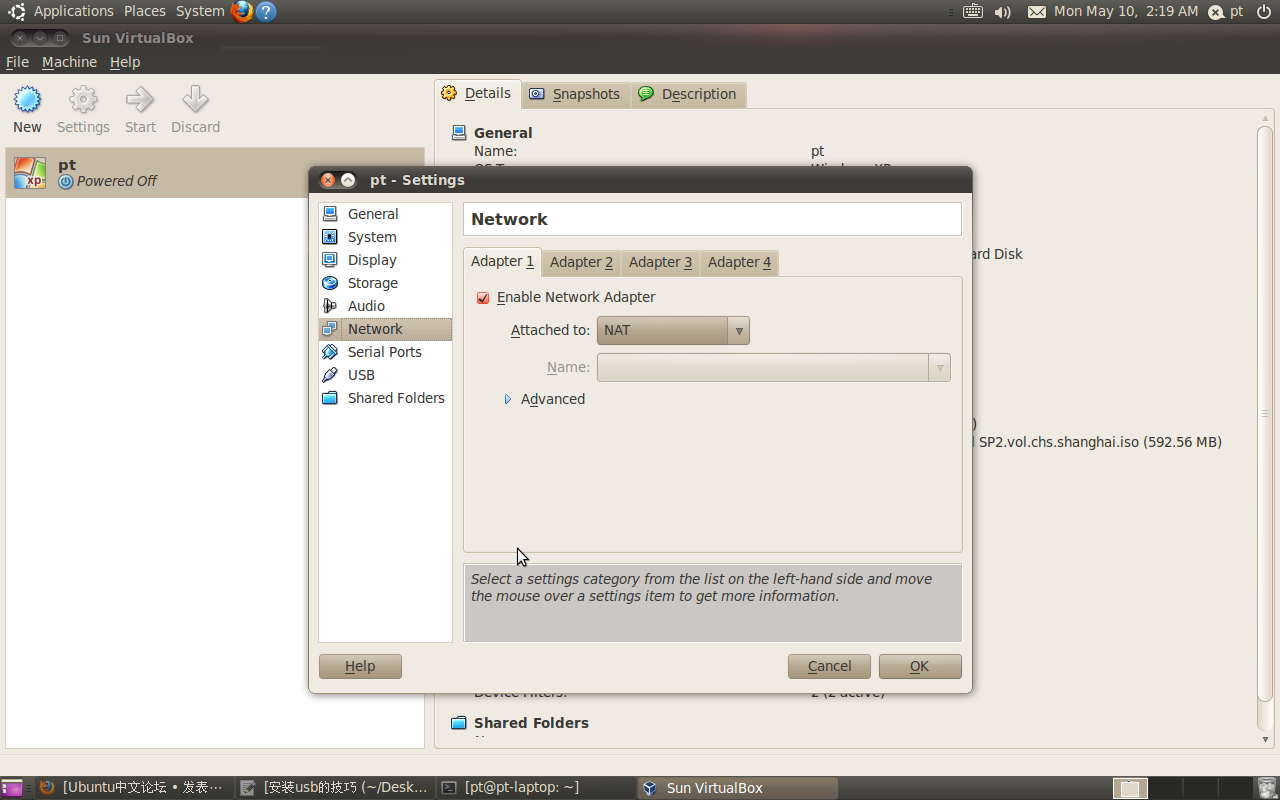The image size is (1280, 800).
Task: Open the Storage settings category
Action: [385, 283]
